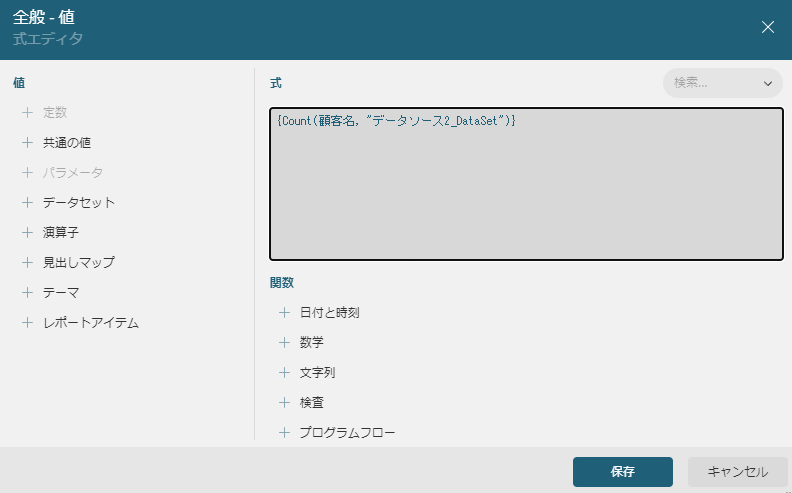
Task: Click the plus icon beside 演算子
Action: point(27,233)
